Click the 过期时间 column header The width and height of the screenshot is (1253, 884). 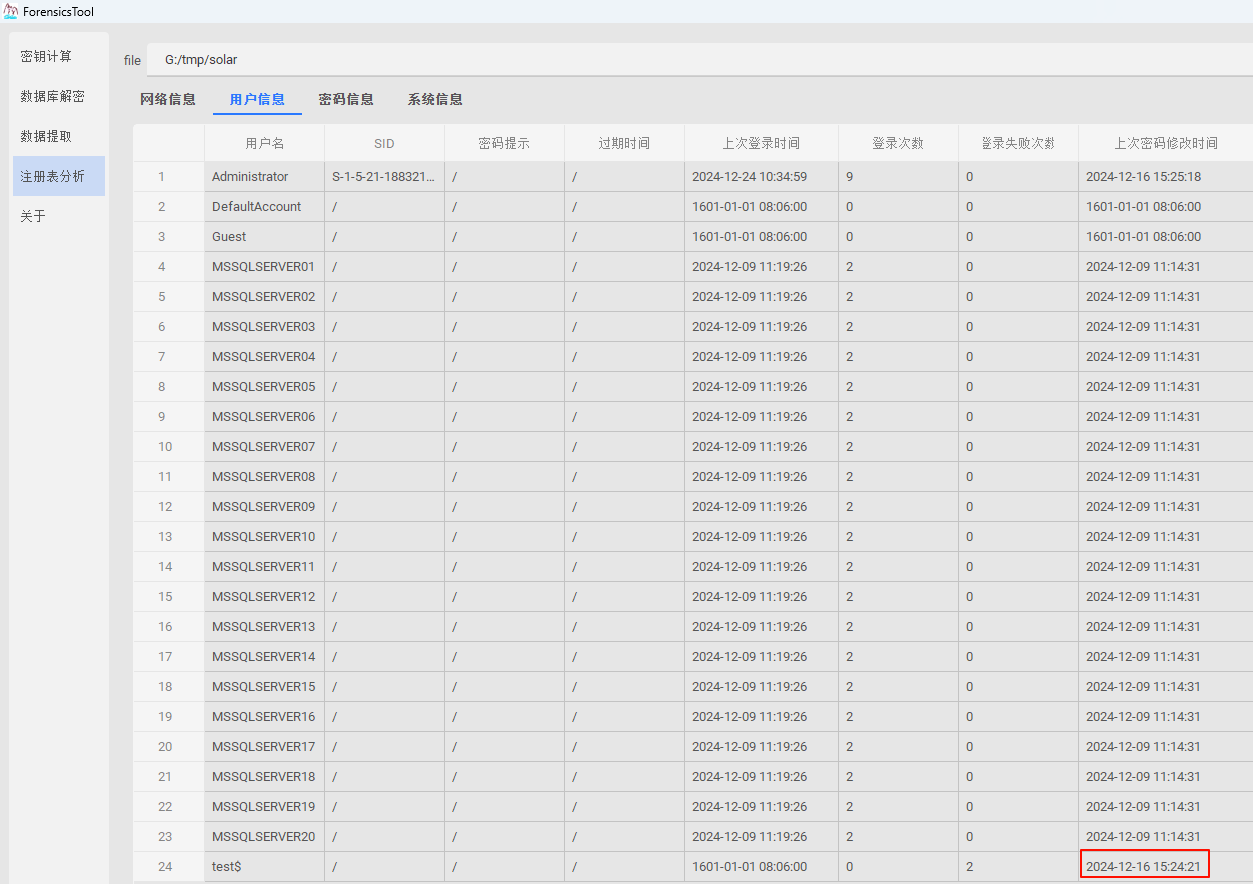[x=624, y=143]
